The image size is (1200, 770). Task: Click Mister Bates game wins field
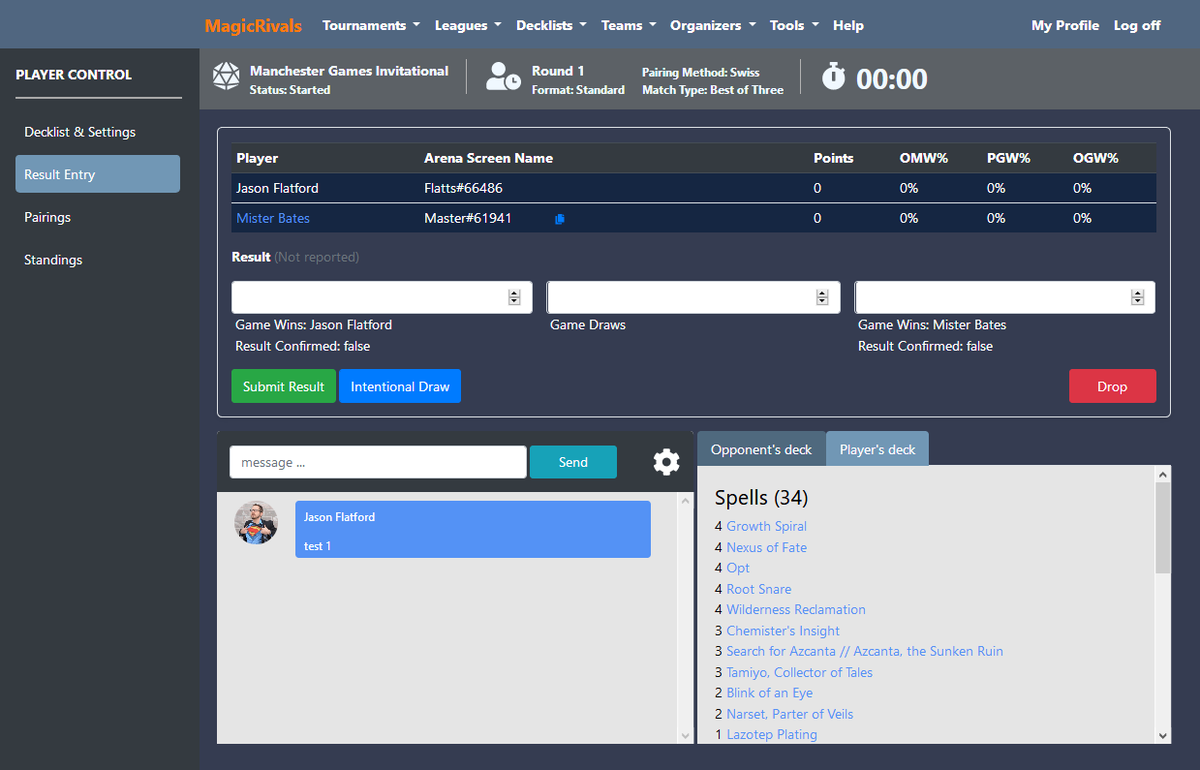tap(1005, 297)
